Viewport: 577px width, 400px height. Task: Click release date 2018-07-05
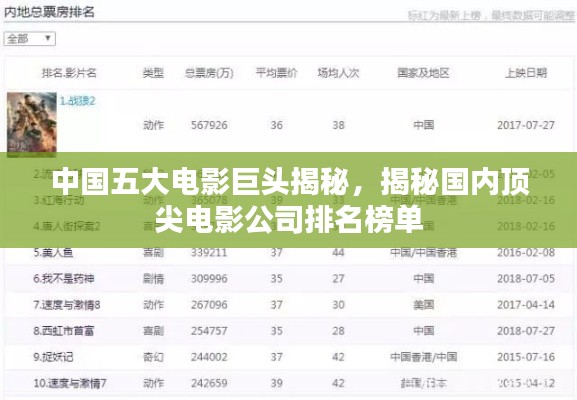pos(526,279)
